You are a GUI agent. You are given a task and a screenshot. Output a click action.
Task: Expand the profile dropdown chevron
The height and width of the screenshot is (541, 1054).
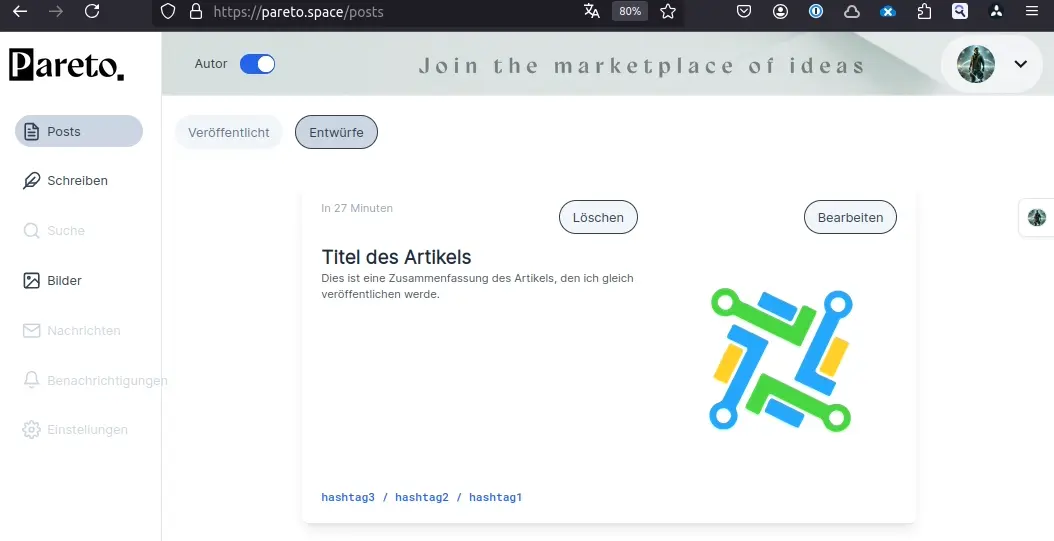[1020, 64]
